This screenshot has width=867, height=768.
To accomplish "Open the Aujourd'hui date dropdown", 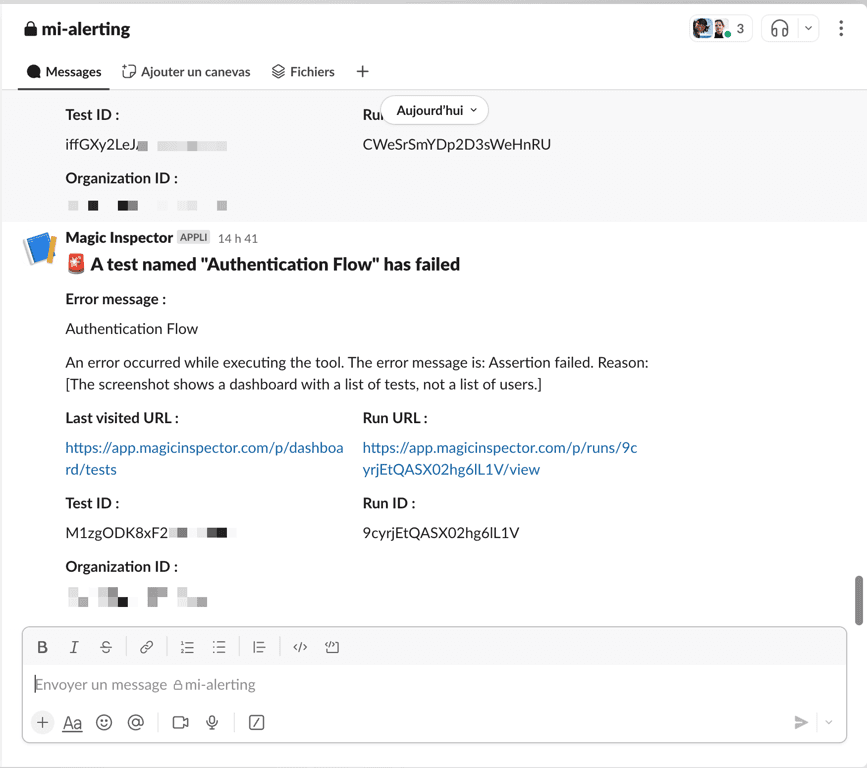I will 435,110.
